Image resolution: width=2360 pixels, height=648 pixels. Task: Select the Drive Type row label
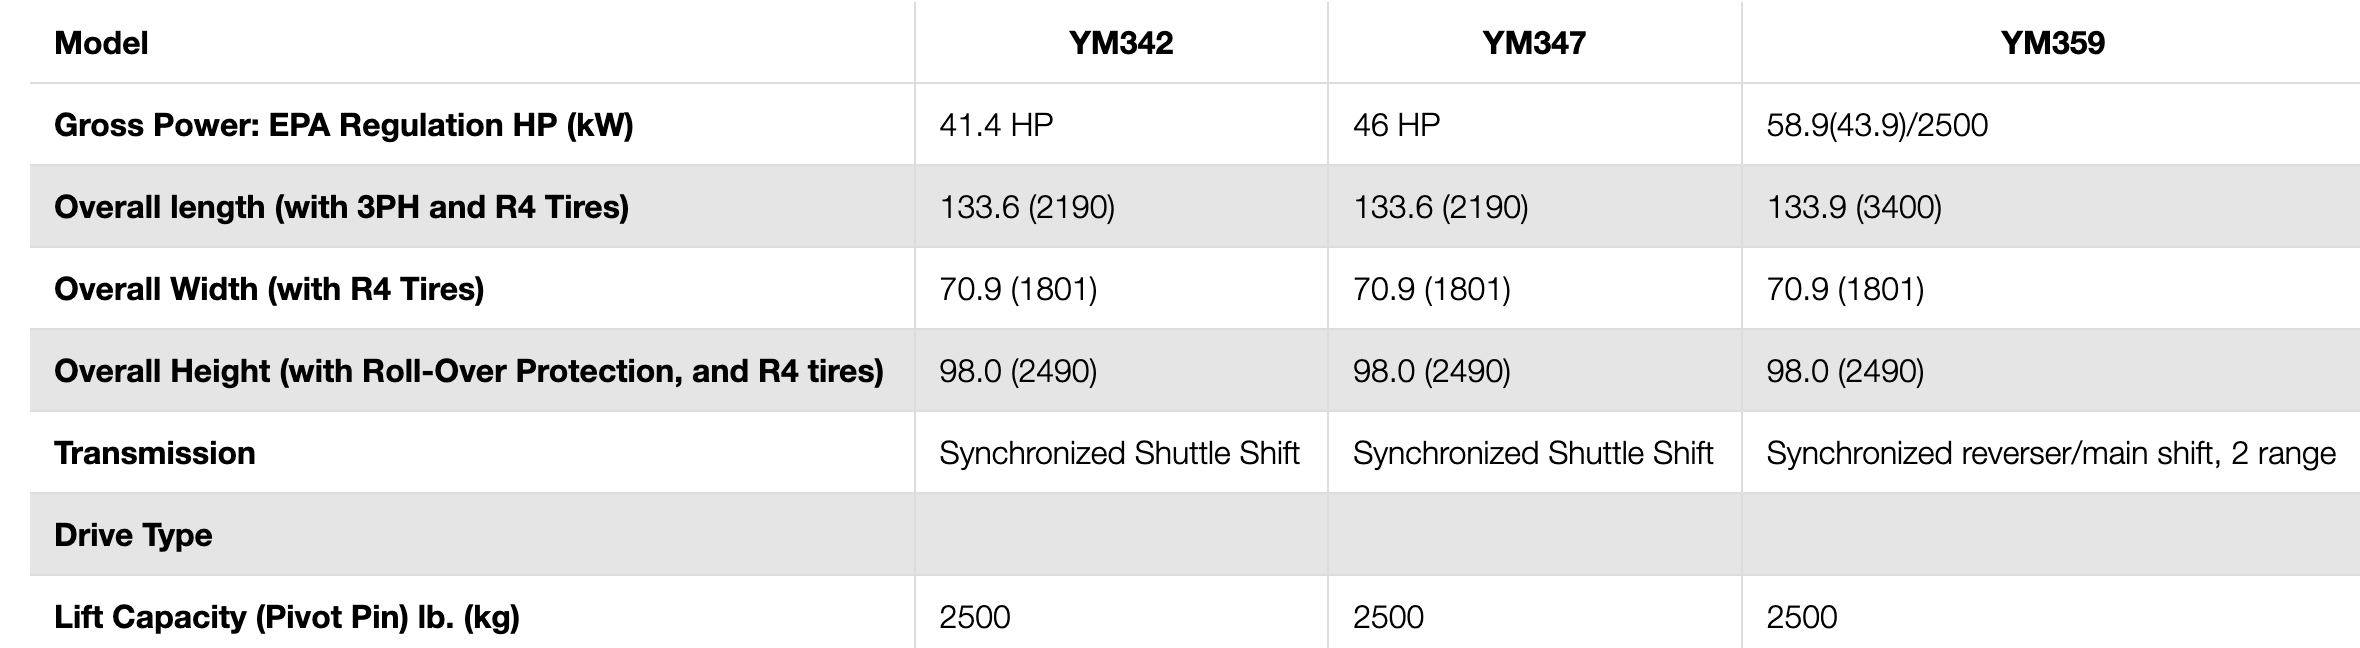click(133, 535)
